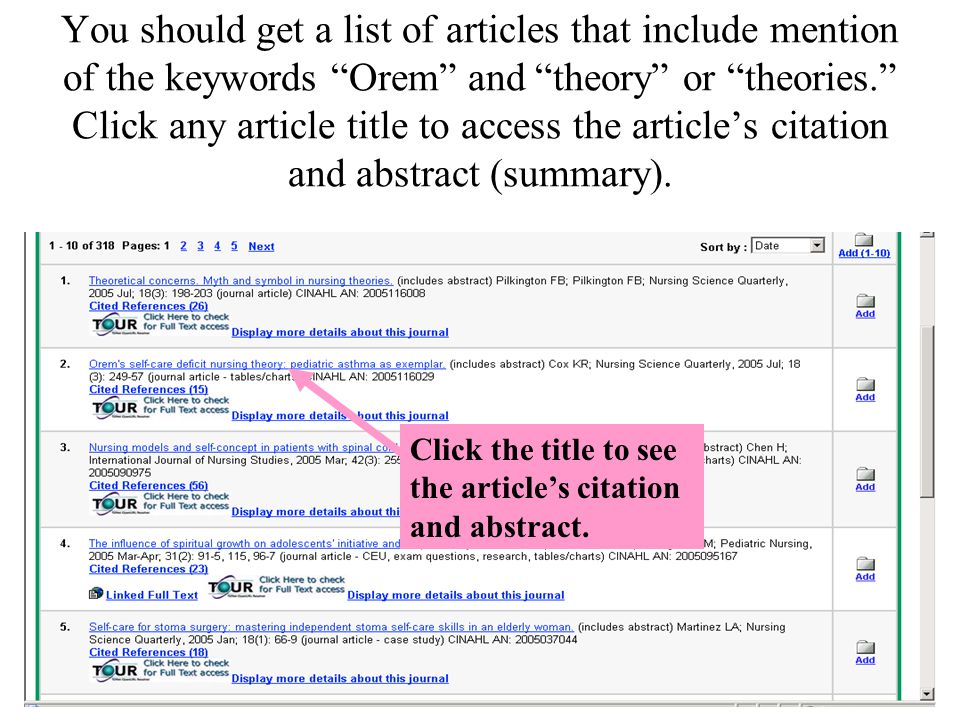The height and width of the screenshot is (720, 960).
Task: Display more journal details for article 3
Action: (315, 512)
